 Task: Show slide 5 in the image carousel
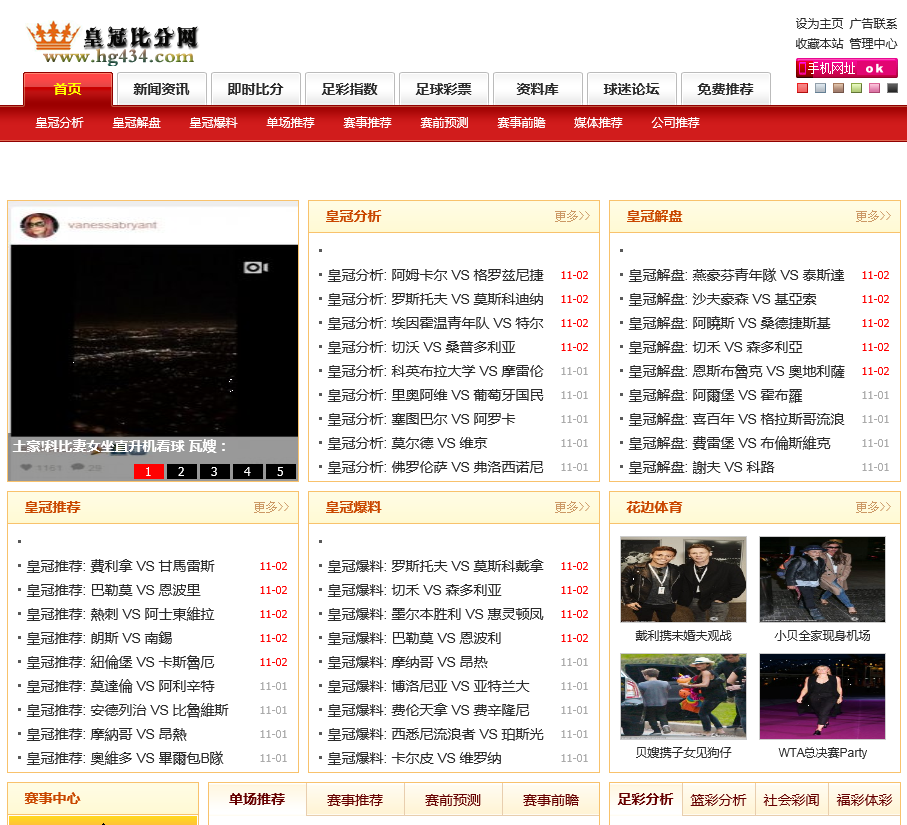(280, 472)
